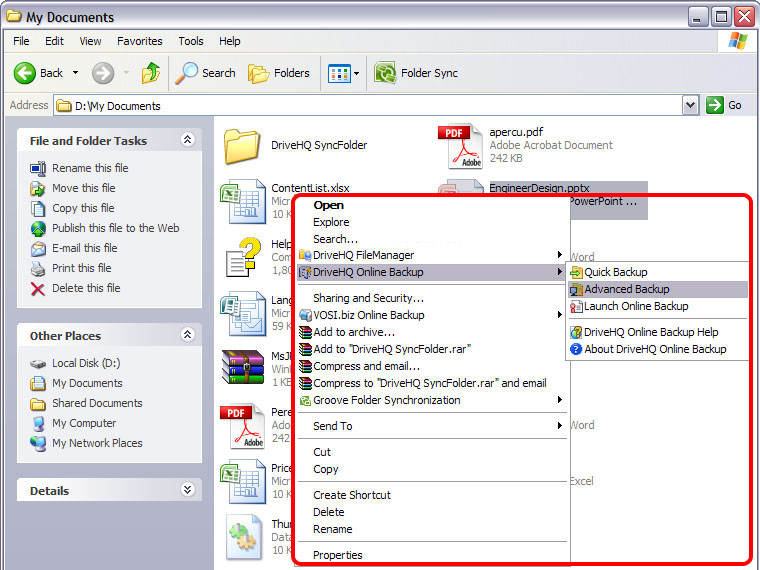Viewport: 760px width, 570px height.
Task: Toggle the Folders pane button
Action: (279, 73)
